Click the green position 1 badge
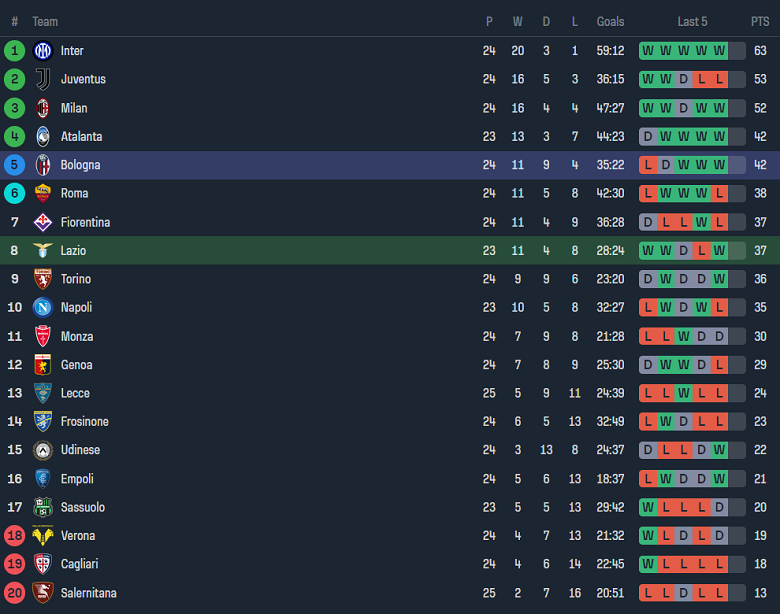780x614 pixels. click(x=14, y=51)
